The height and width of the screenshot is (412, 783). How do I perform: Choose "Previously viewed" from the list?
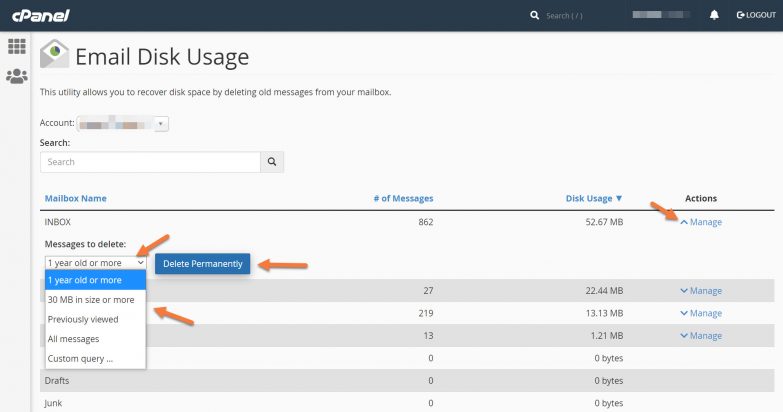(x=83, y=319)
